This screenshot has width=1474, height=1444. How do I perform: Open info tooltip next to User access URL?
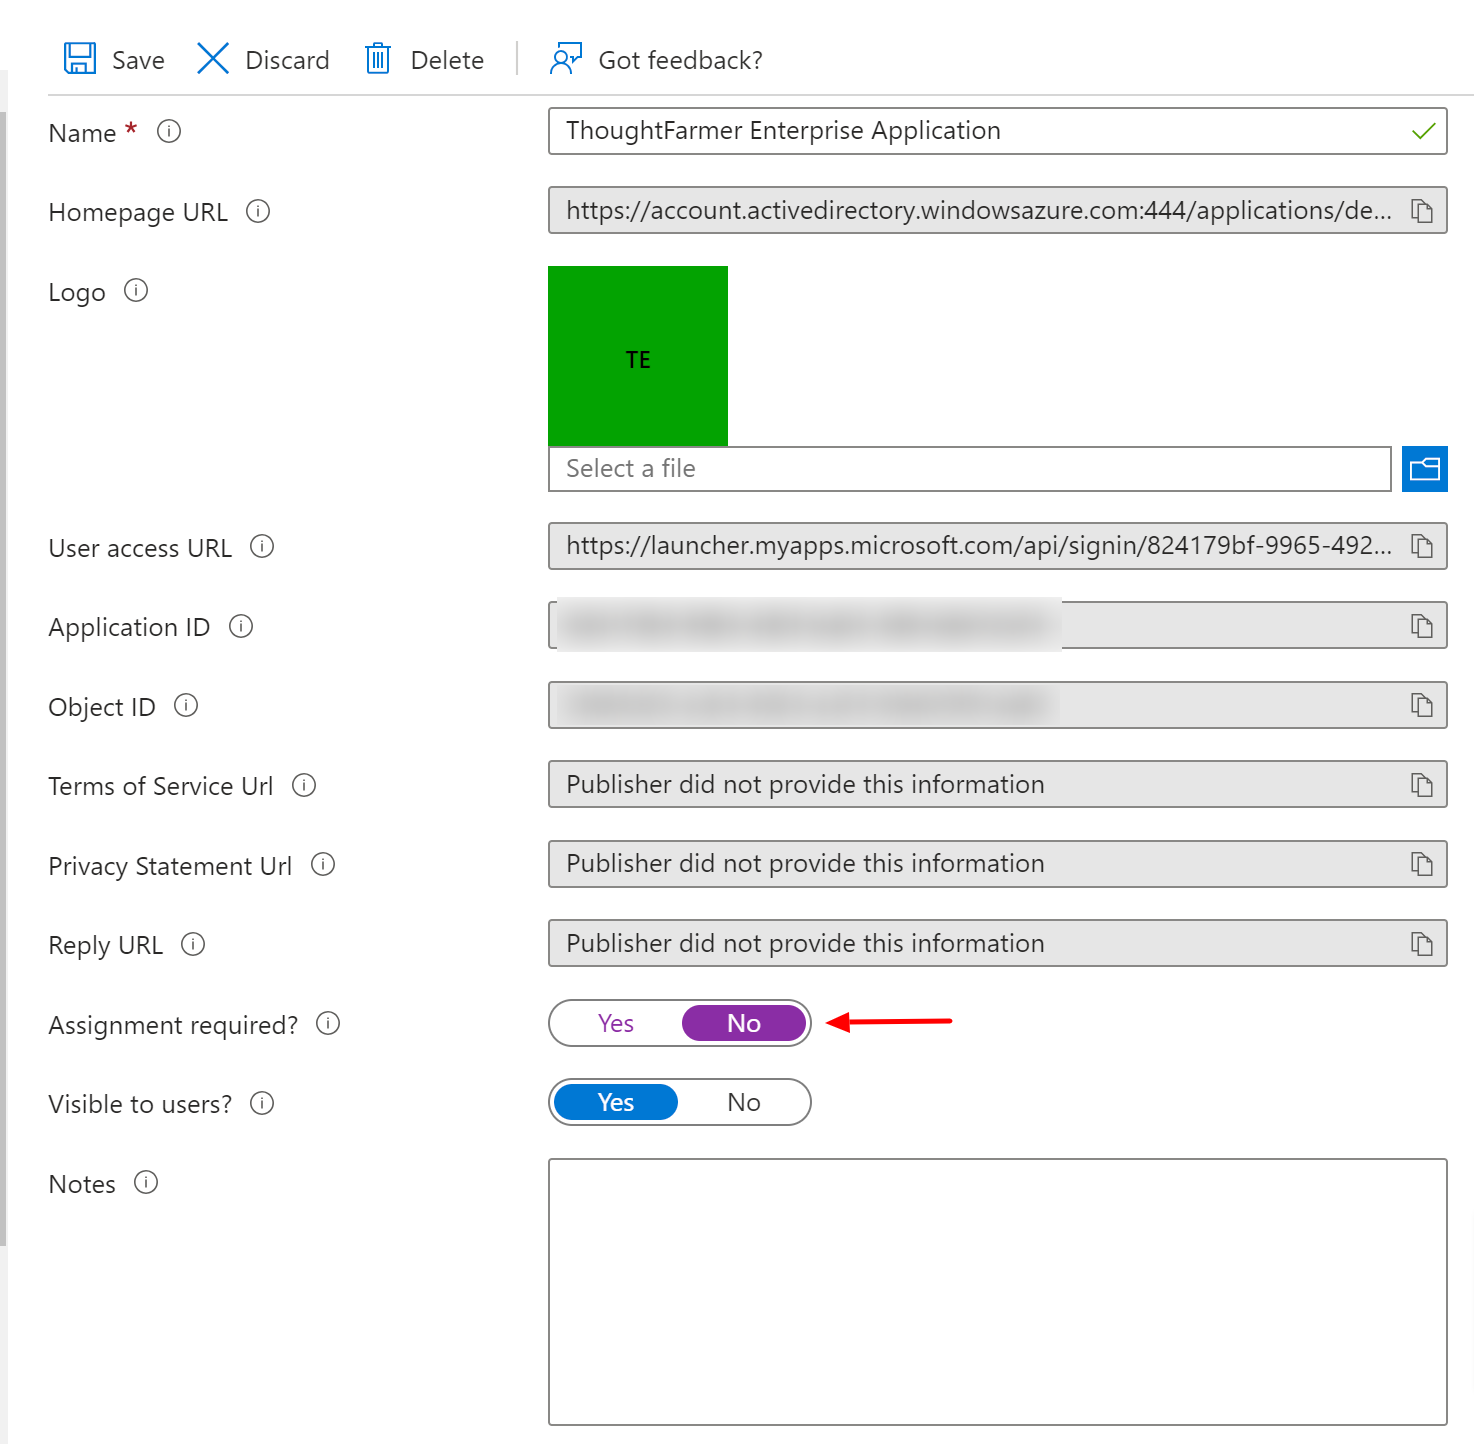(262, 546)
